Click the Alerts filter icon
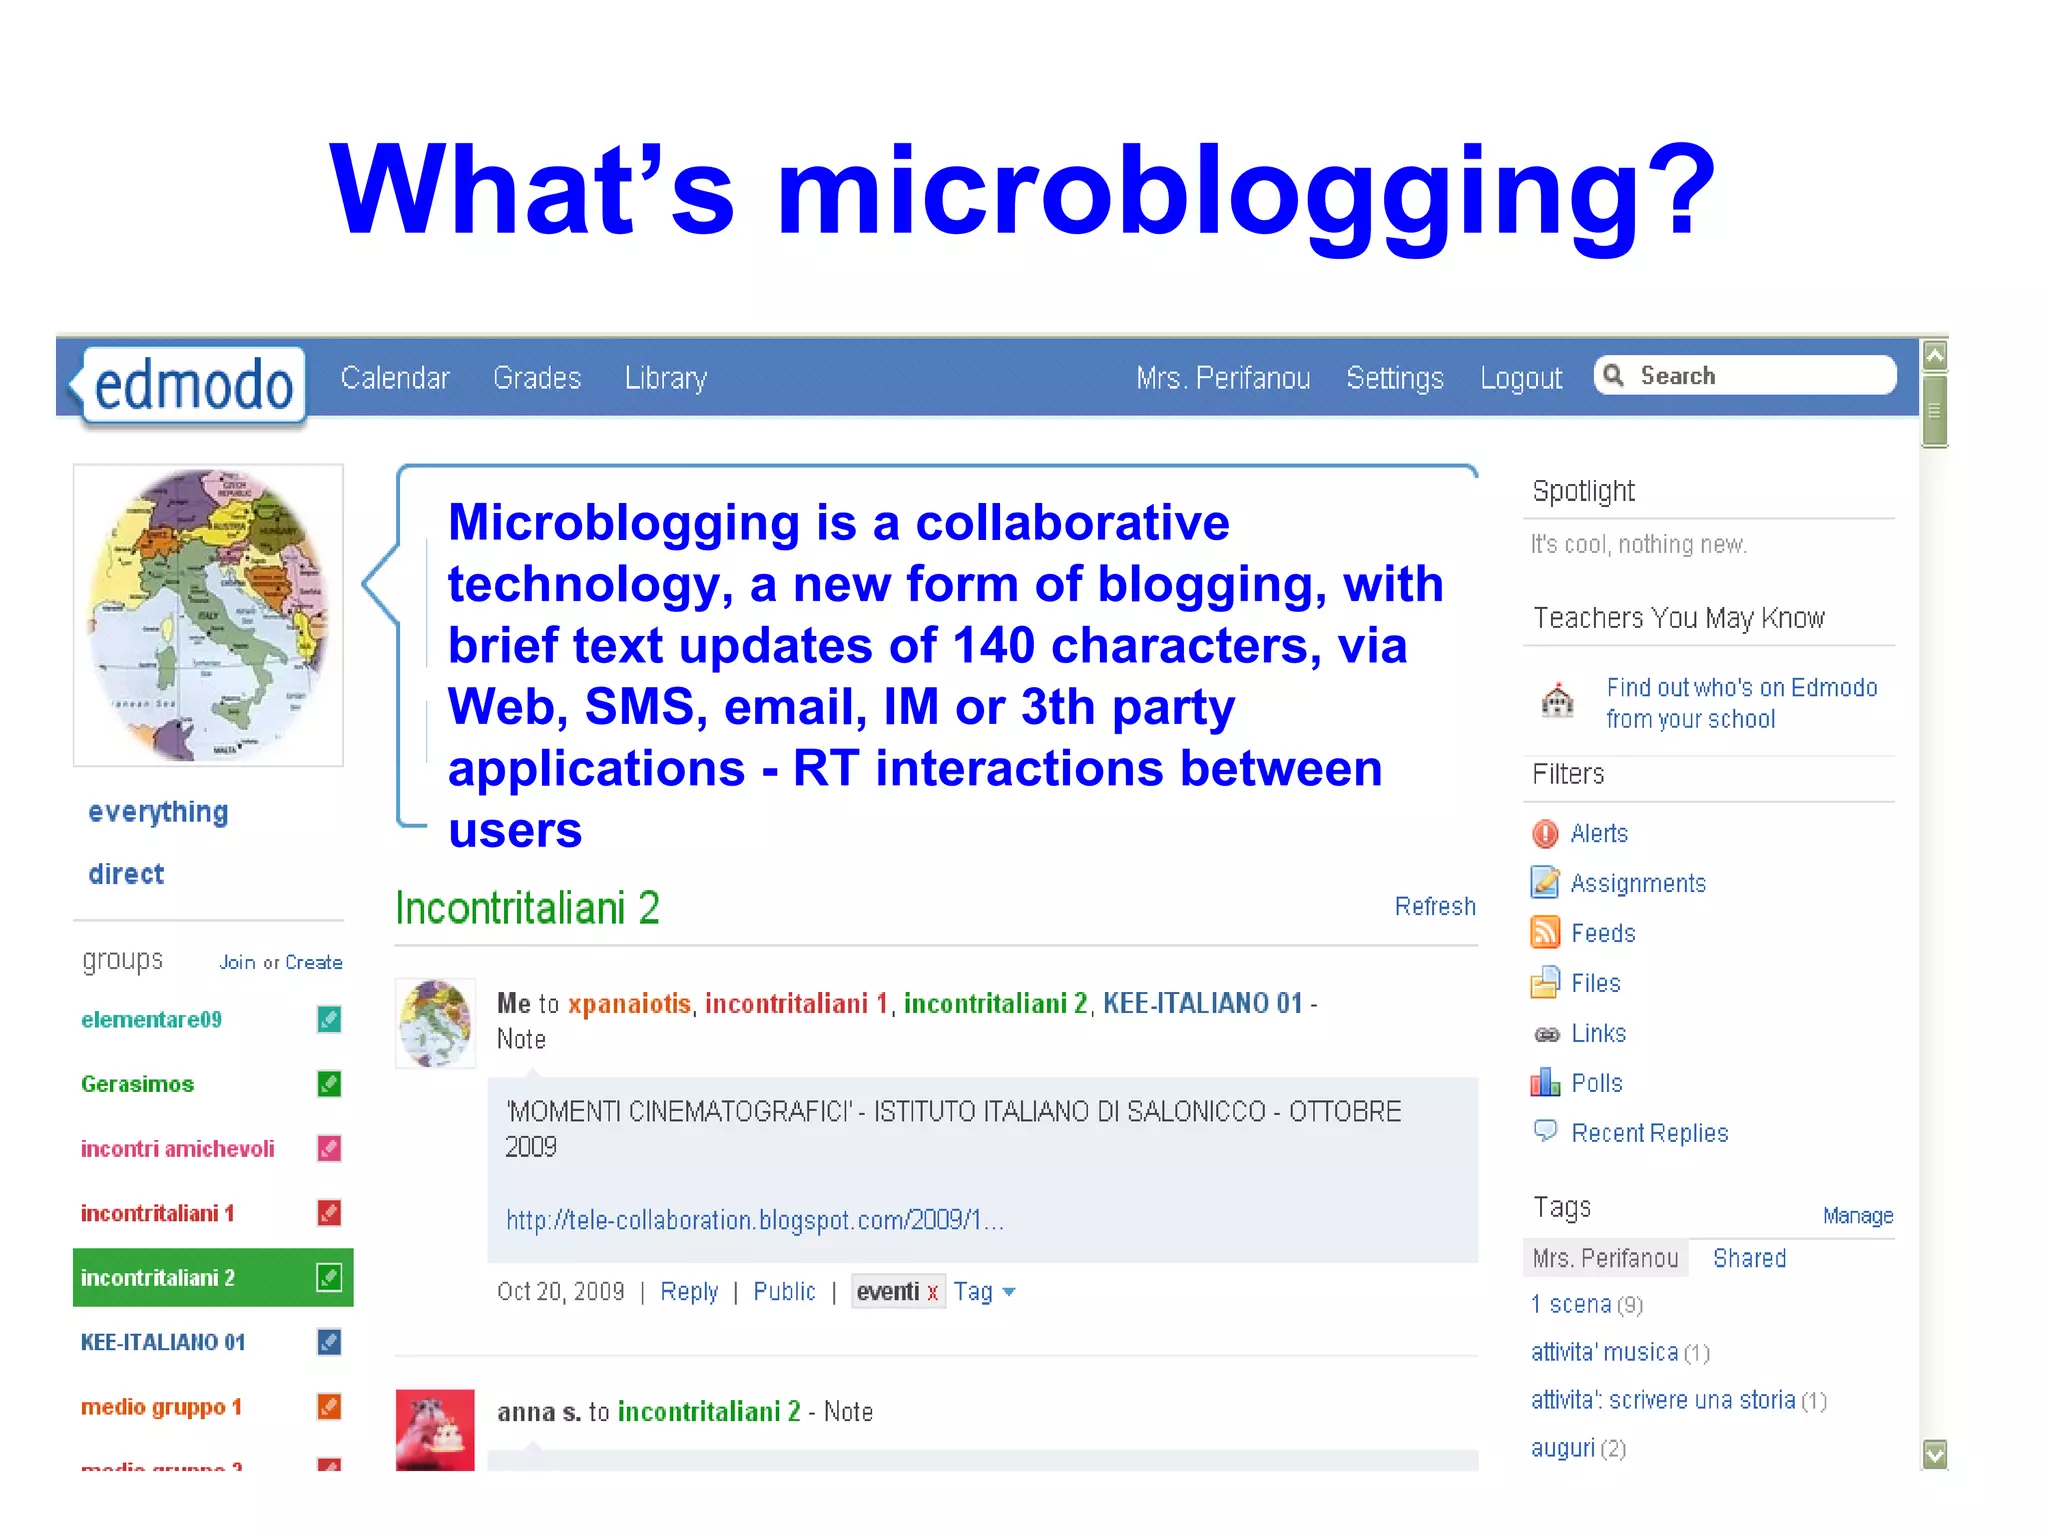Viewport: 2048px width, 1536px height. [x=1545, y=833]
